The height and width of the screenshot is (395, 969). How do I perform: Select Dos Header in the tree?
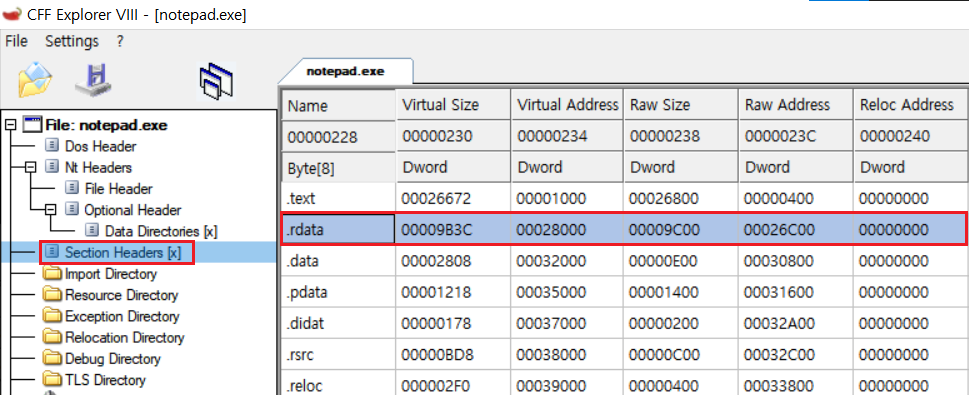point(101,147)
